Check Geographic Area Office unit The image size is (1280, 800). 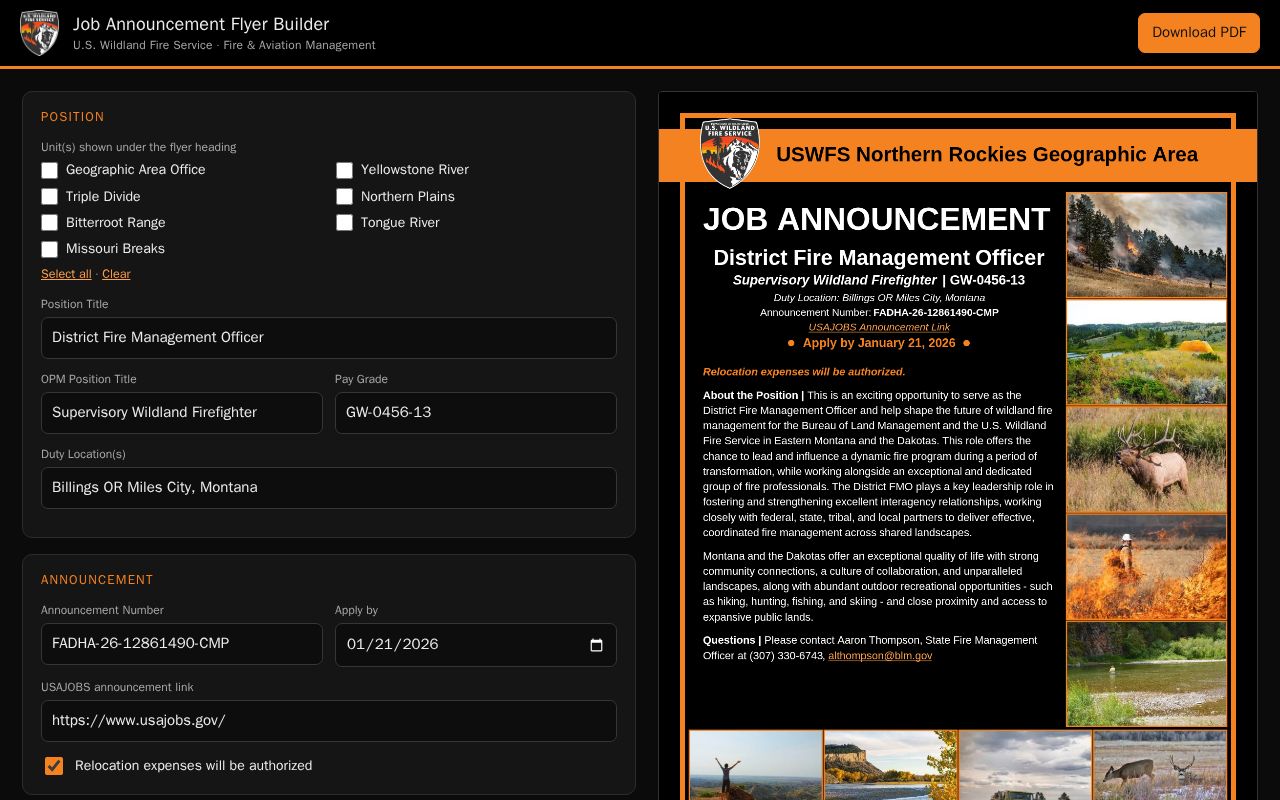[49, 170]
